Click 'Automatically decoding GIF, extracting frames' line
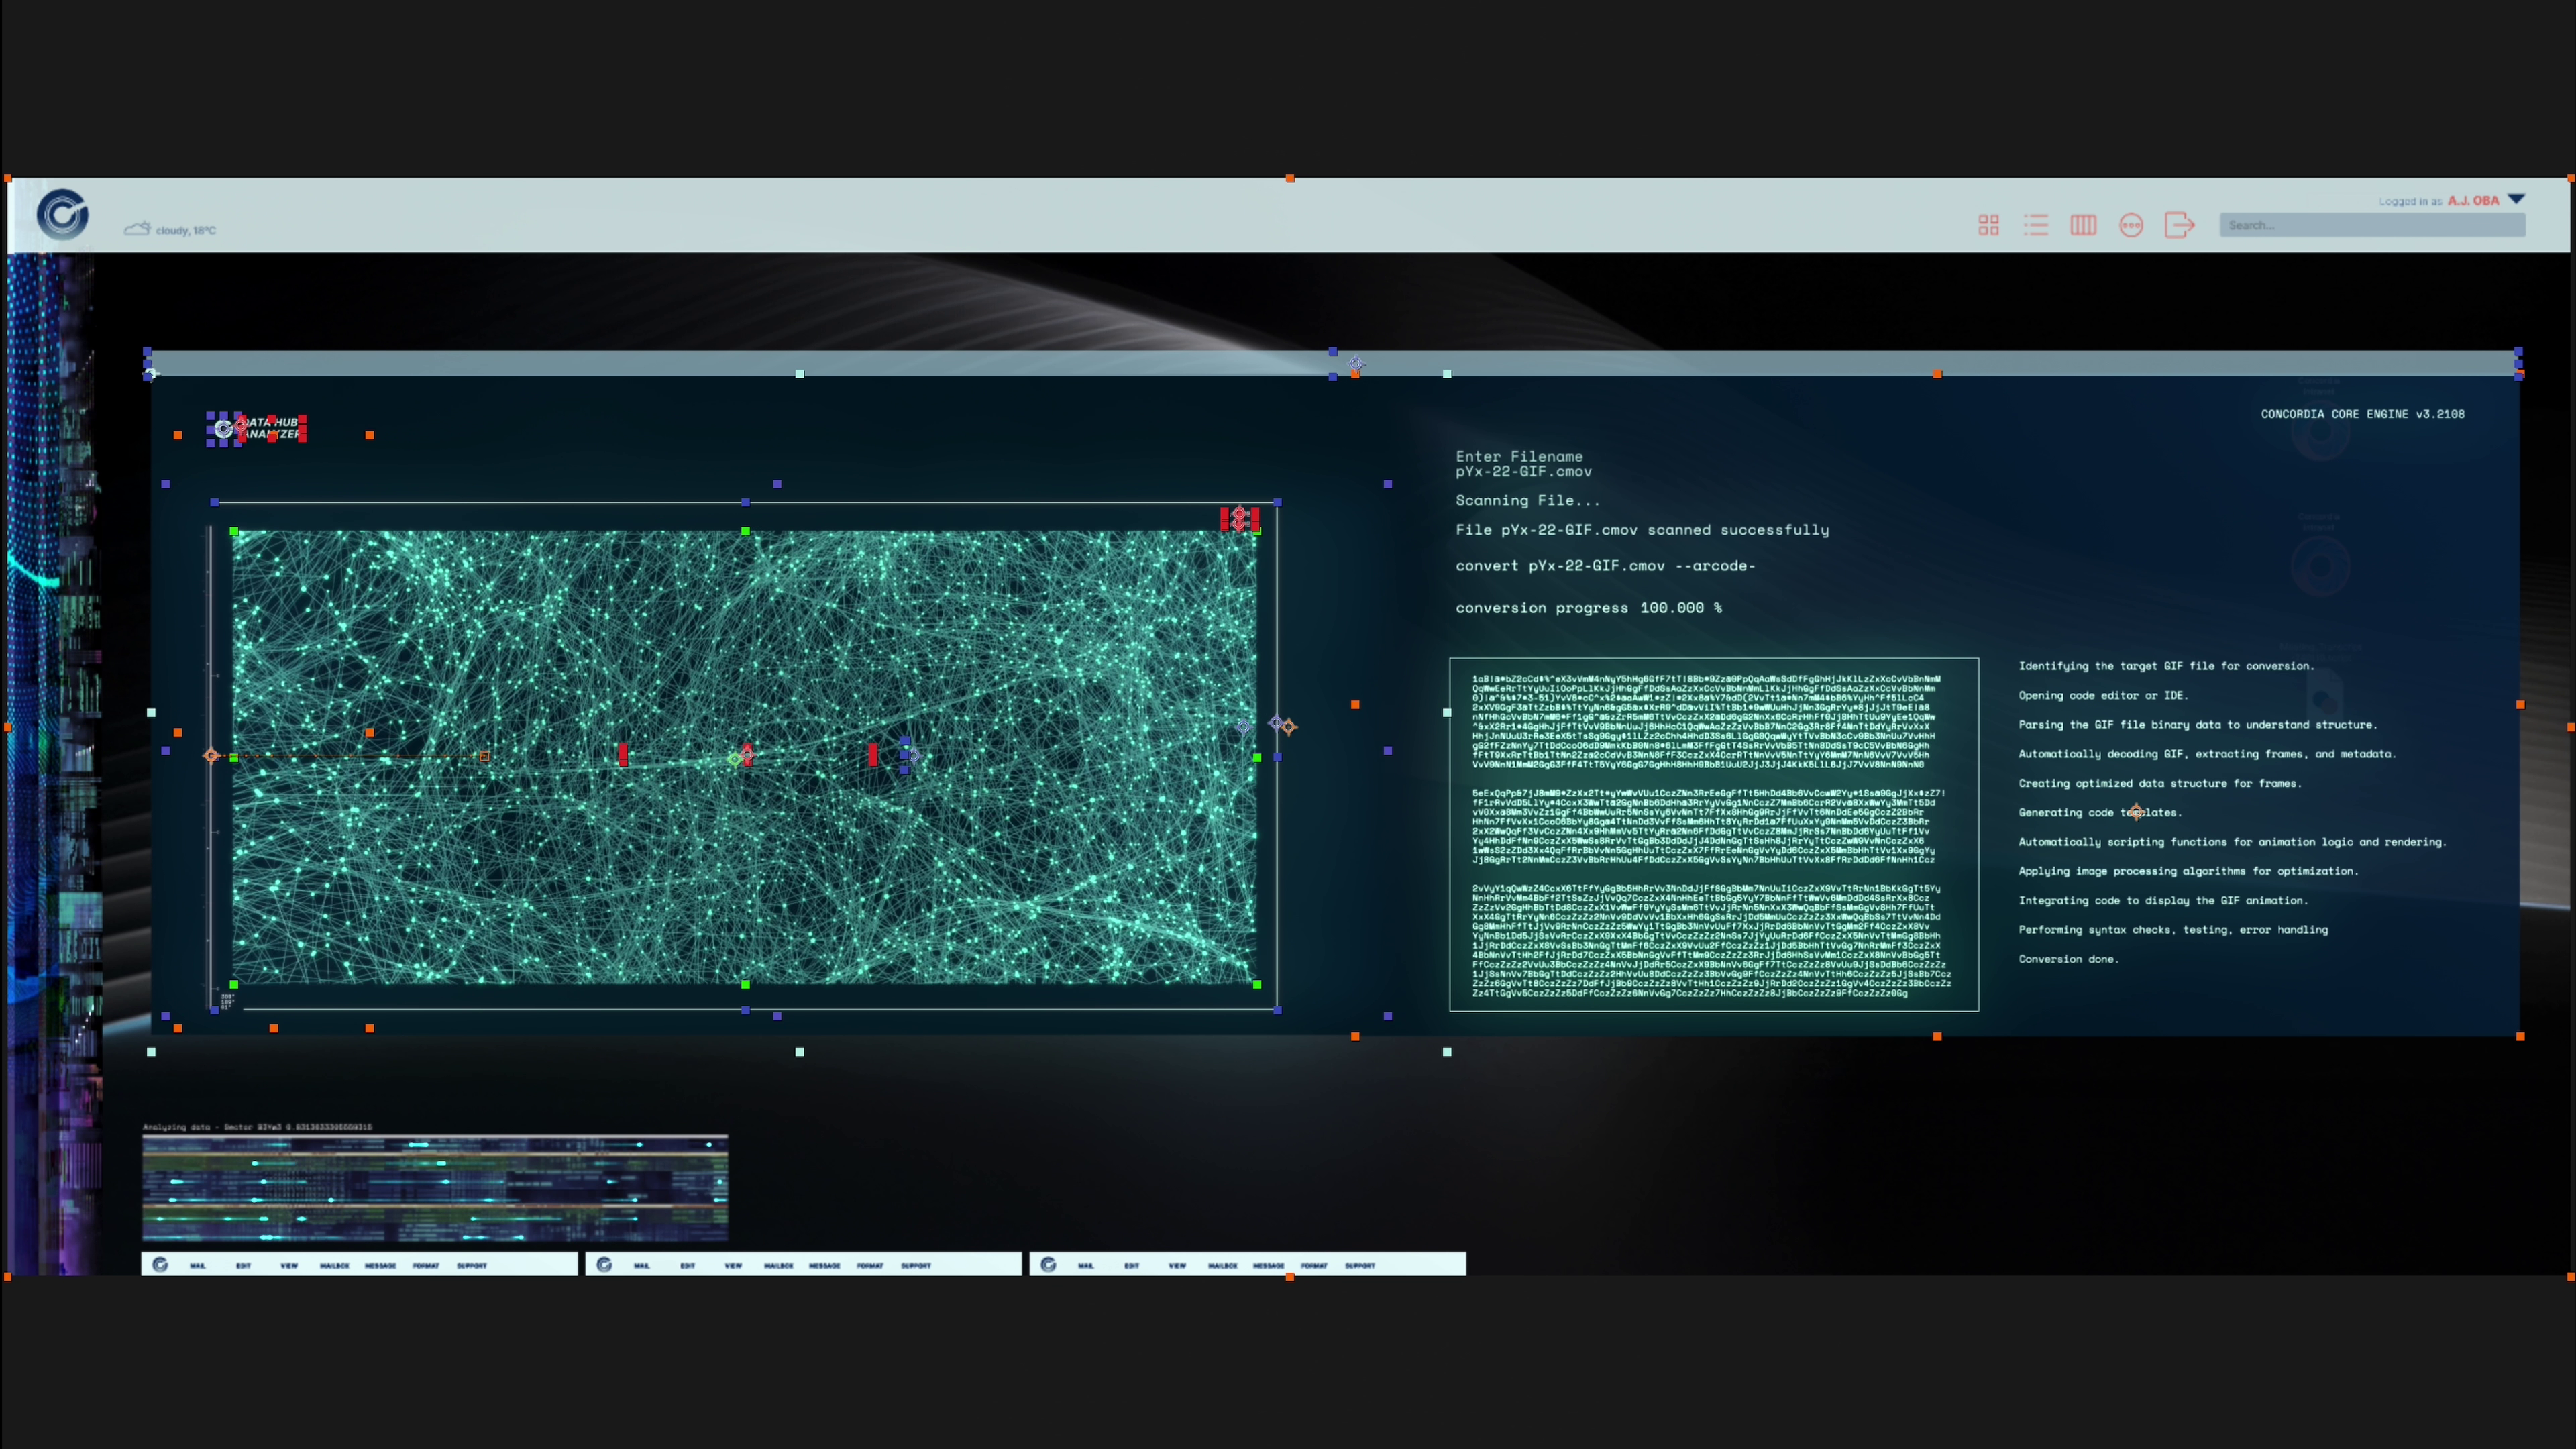This screenshot has width=2576, height=1449. (2207, 754)
